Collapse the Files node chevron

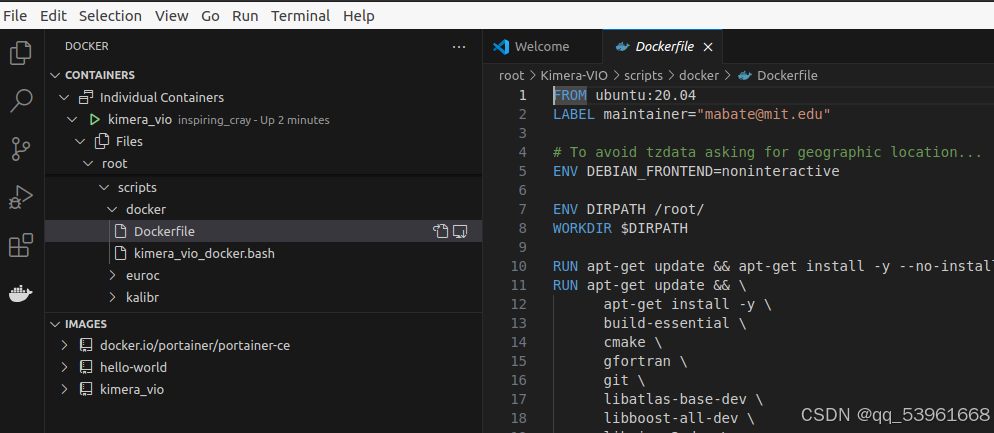(80, 141)
